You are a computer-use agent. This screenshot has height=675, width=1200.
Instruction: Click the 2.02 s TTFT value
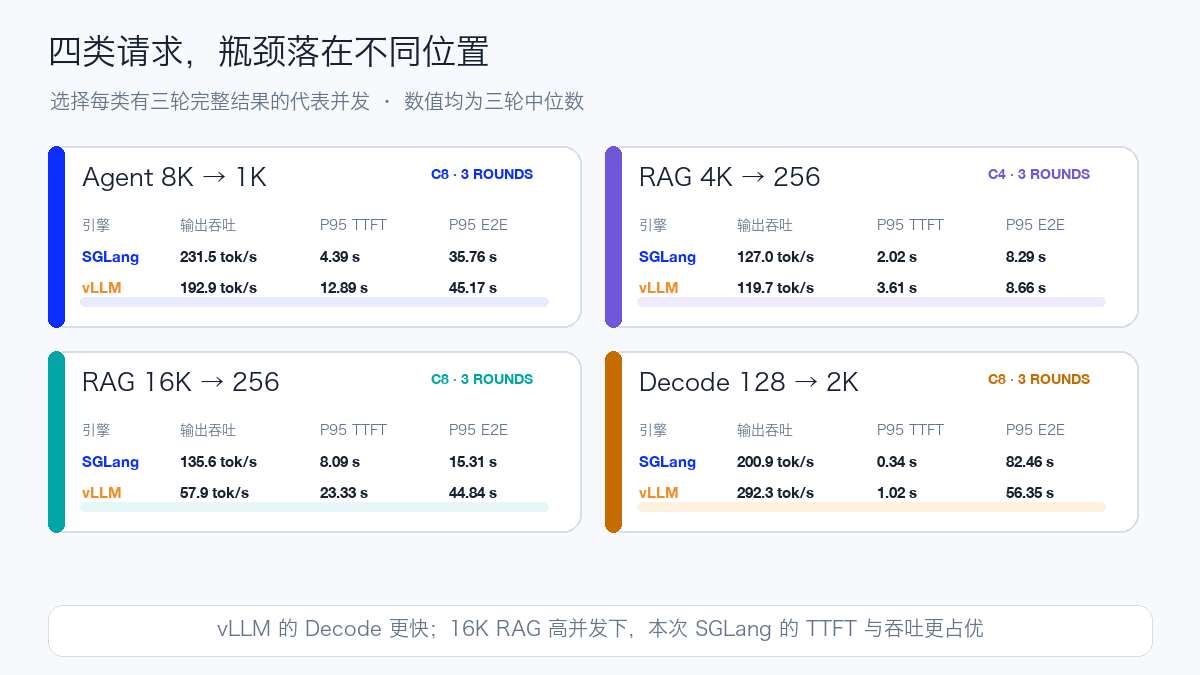tap(897, 257)
